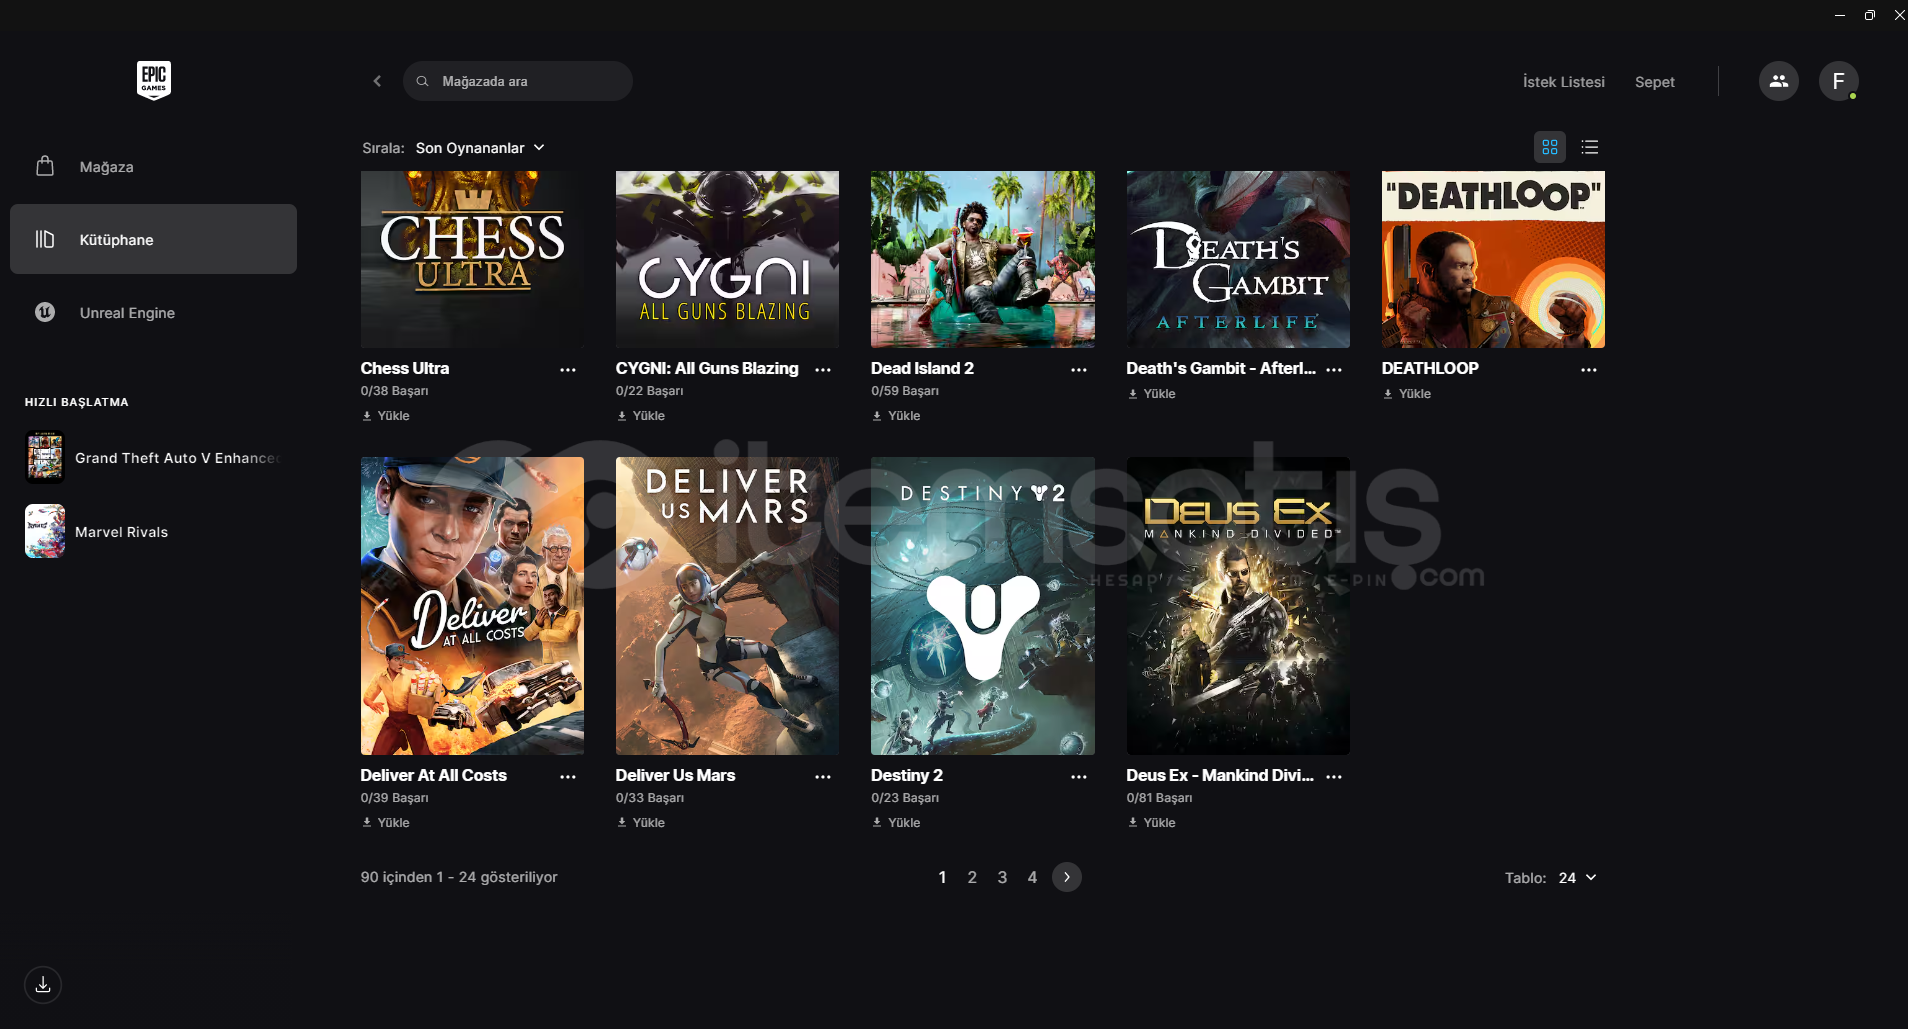The height and width of the screenshot is (1029, 1908).
Task: Click 0/59 Başarı under Dead Island 2
Action: (905, 391)
